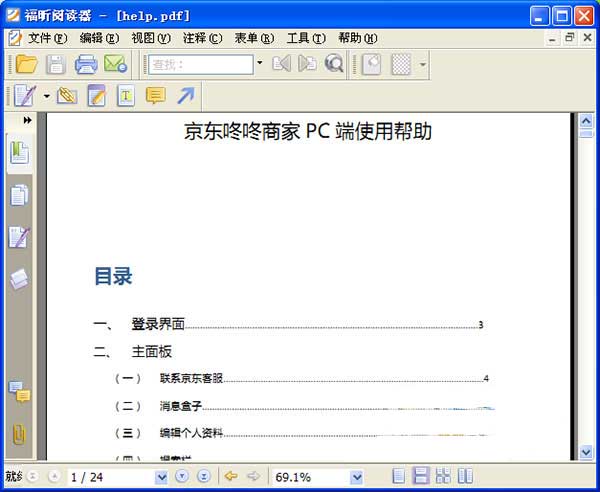This screenshot has height=492, width=600.
Task: Close the help.pdf document tab
Action: [587, 38]
